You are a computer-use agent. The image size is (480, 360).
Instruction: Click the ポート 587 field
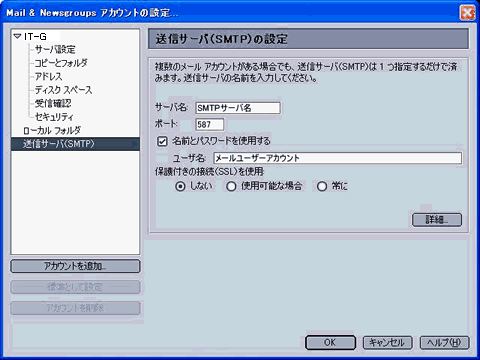coord(210,124)
